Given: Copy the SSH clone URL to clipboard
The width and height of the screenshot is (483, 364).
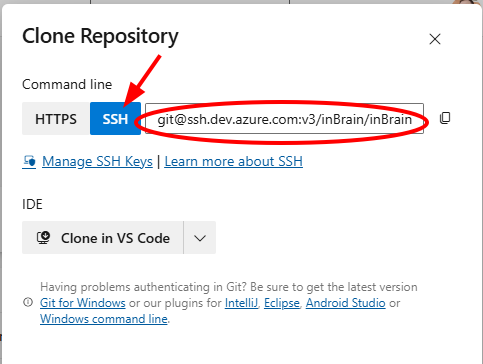Looking at the screenshot, I should pos(445,118).
